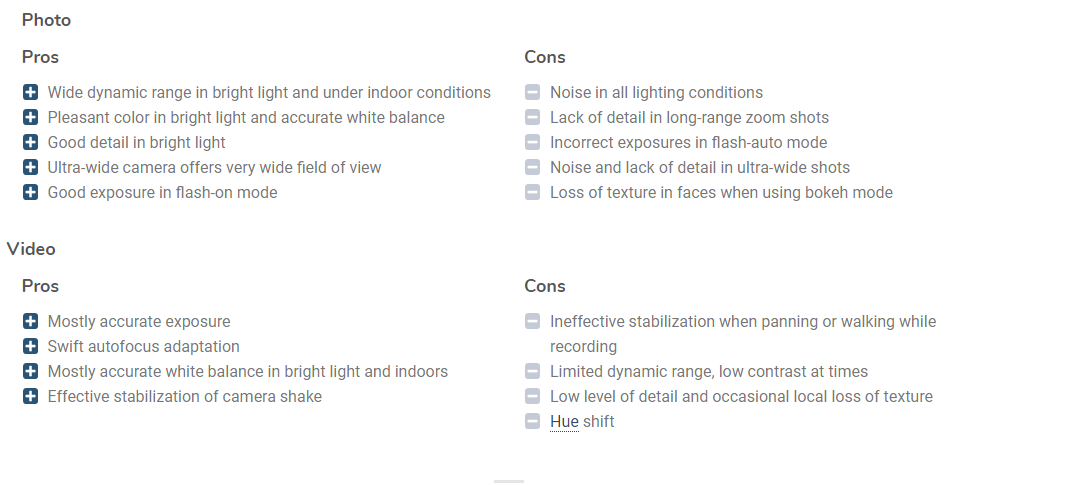
Task: Click minus icon beside Ineffective stabilization
Action: tap(533, 321)
